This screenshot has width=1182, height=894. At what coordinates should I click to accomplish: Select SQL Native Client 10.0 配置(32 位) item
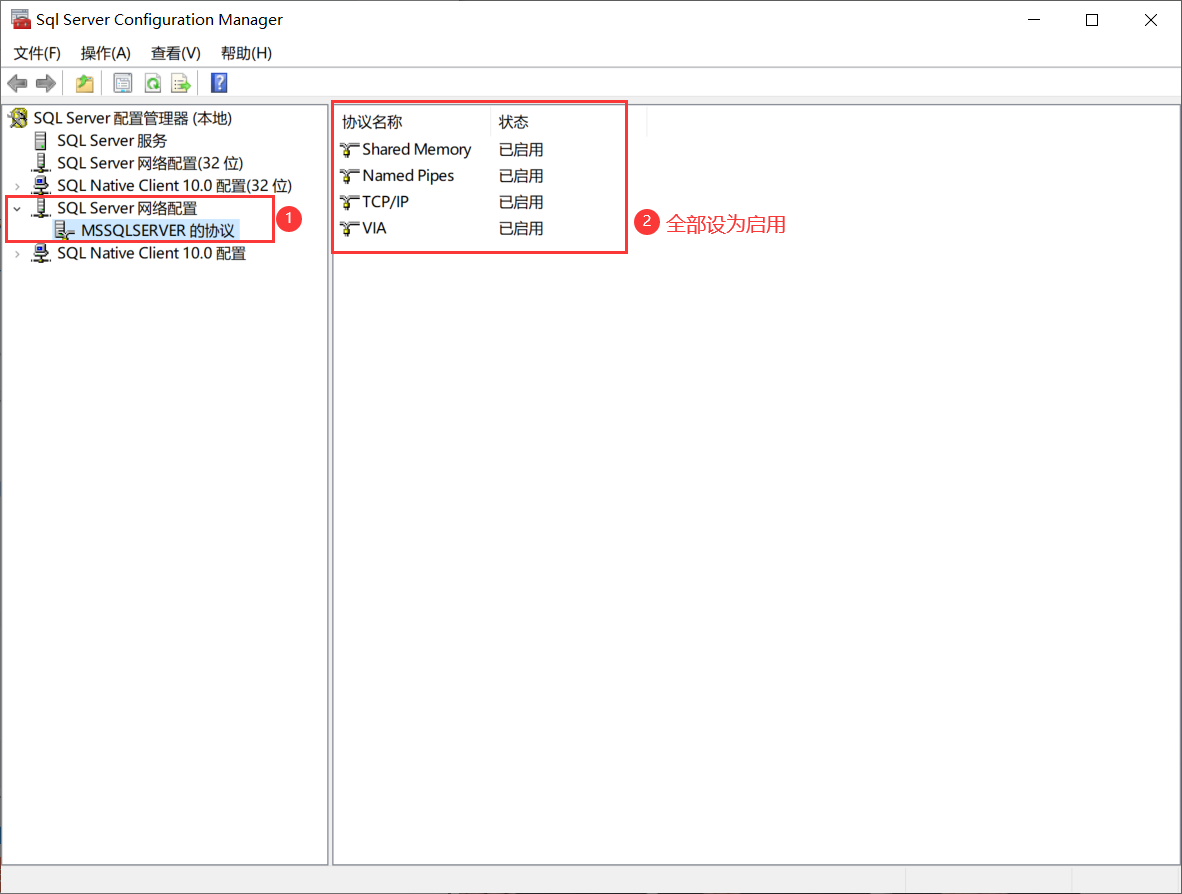click(174, 185)
